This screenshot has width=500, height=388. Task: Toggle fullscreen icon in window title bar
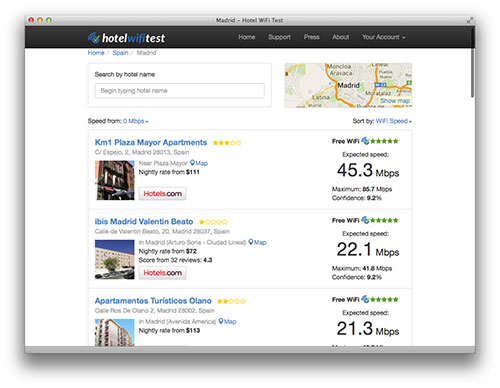point(470,20)
